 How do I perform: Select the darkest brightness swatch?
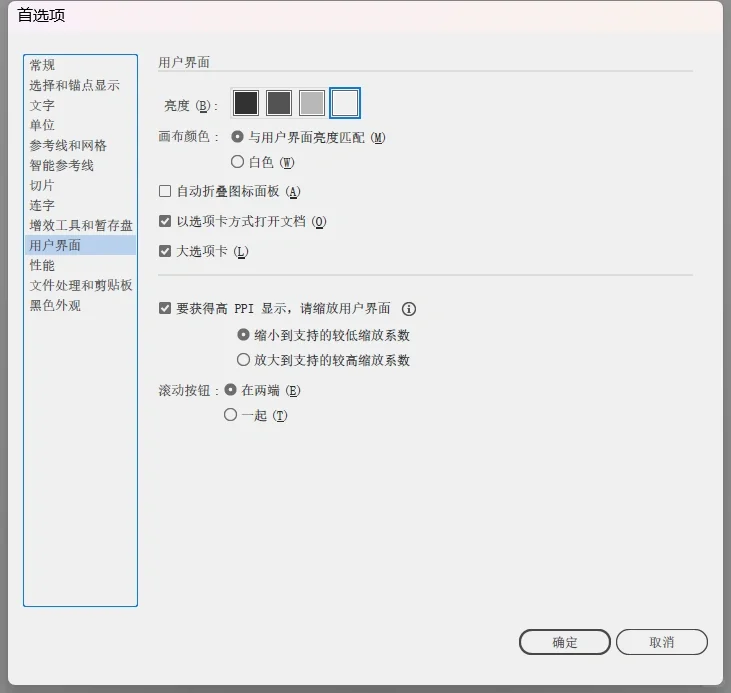tap(246, 103)
